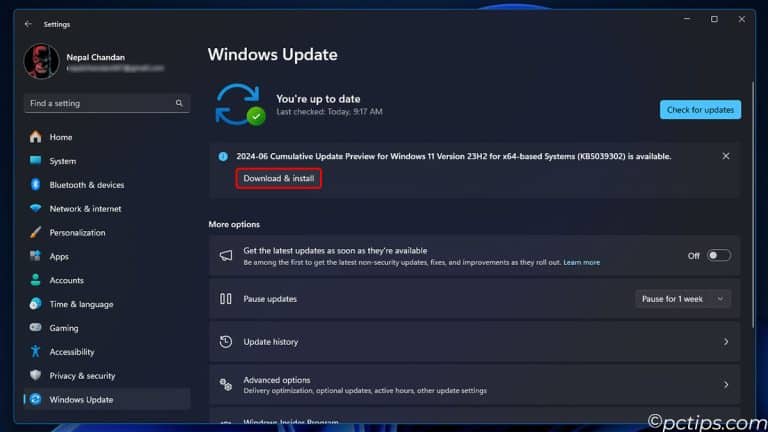768x432 pixels.
Task: Select Apps in the sidebar menu
Action: pyautogui.click(x=59, y=257)
